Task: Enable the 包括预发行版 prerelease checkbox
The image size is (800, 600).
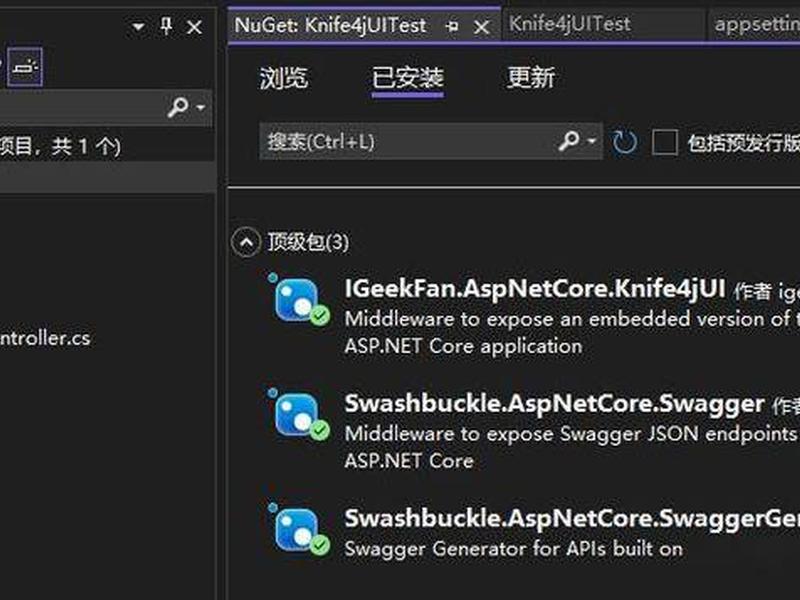Action: pos(665,142)
